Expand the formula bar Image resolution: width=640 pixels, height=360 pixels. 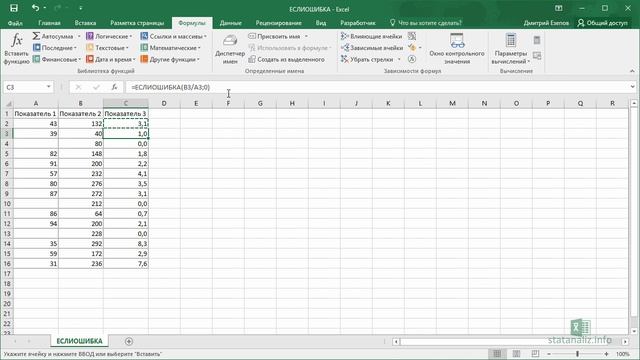pyautogui.click(x=632, y=87)
